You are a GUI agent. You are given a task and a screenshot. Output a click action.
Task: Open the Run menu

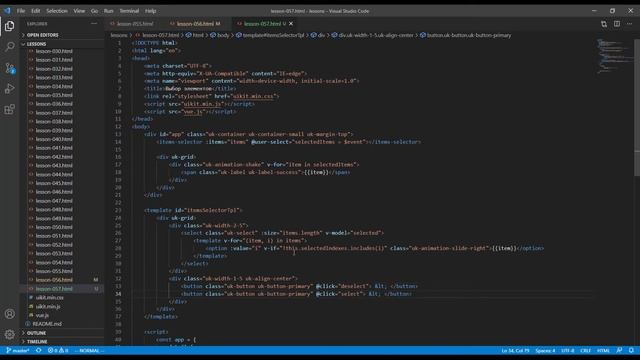click(109, 11)
